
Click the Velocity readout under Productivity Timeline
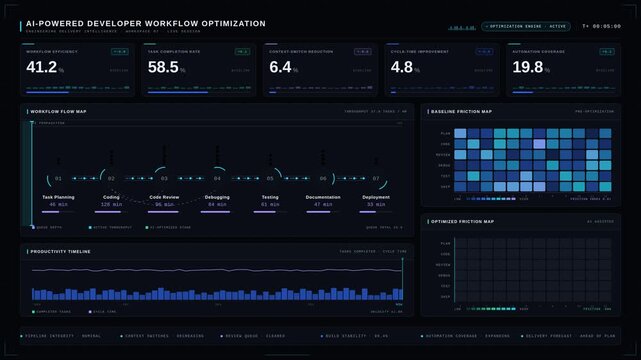pyautogui.click(x=386, y=312)
